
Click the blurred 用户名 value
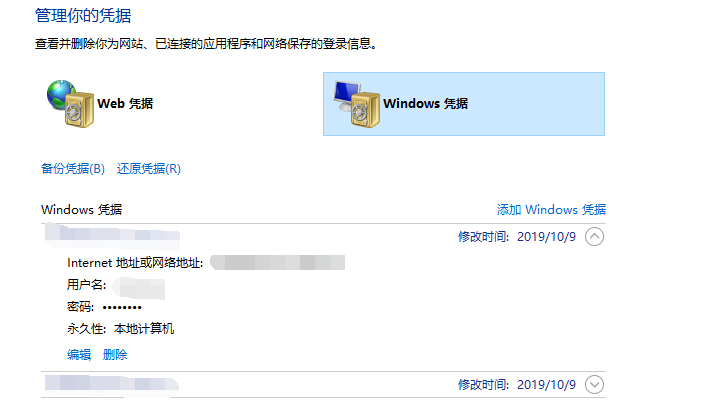coord(139,288)
